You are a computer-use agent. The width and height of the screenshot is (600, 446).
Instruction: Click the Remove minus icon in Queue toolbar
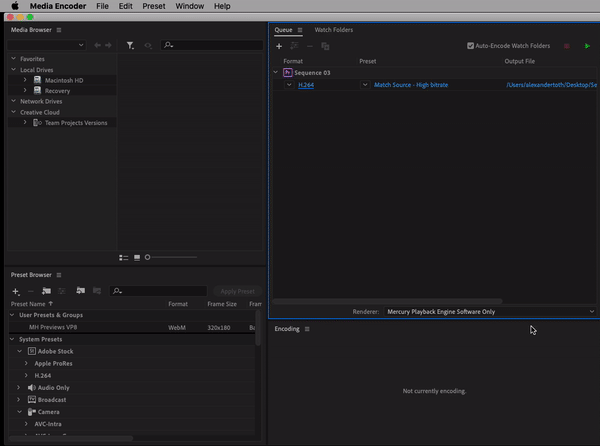coord(310,46)
